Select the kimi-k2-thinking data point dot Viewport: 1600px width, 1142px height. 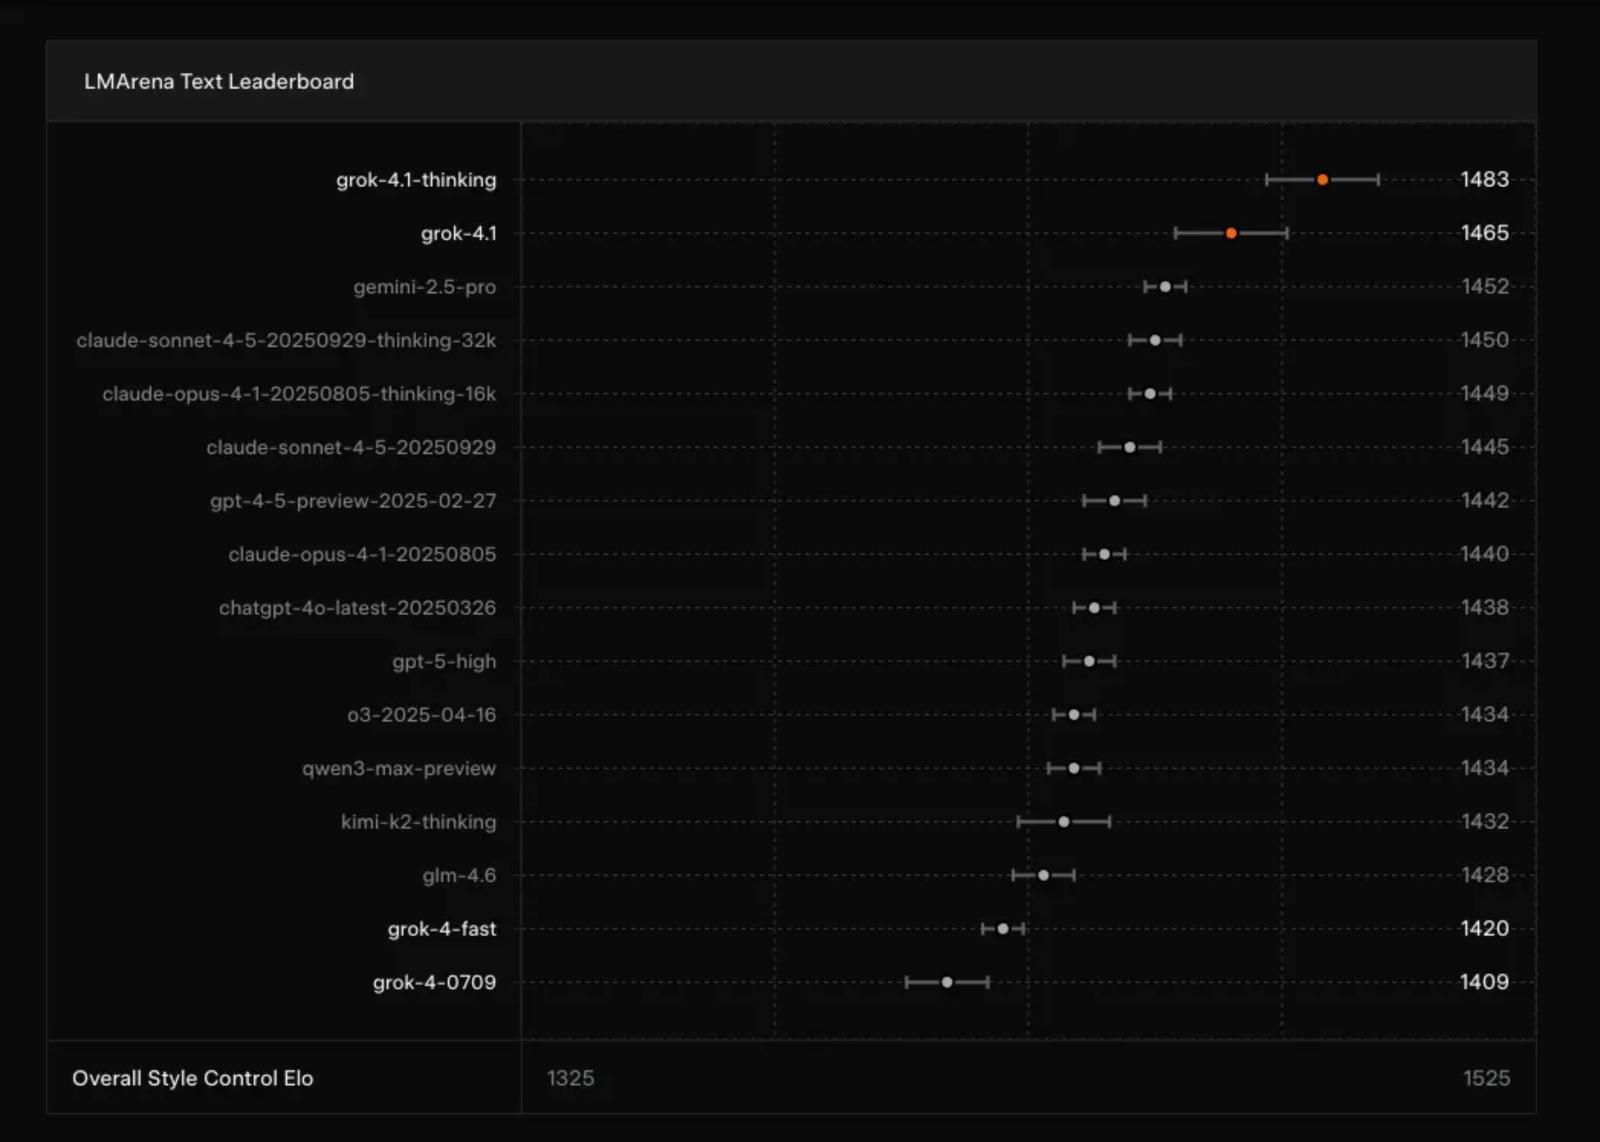1064,822
